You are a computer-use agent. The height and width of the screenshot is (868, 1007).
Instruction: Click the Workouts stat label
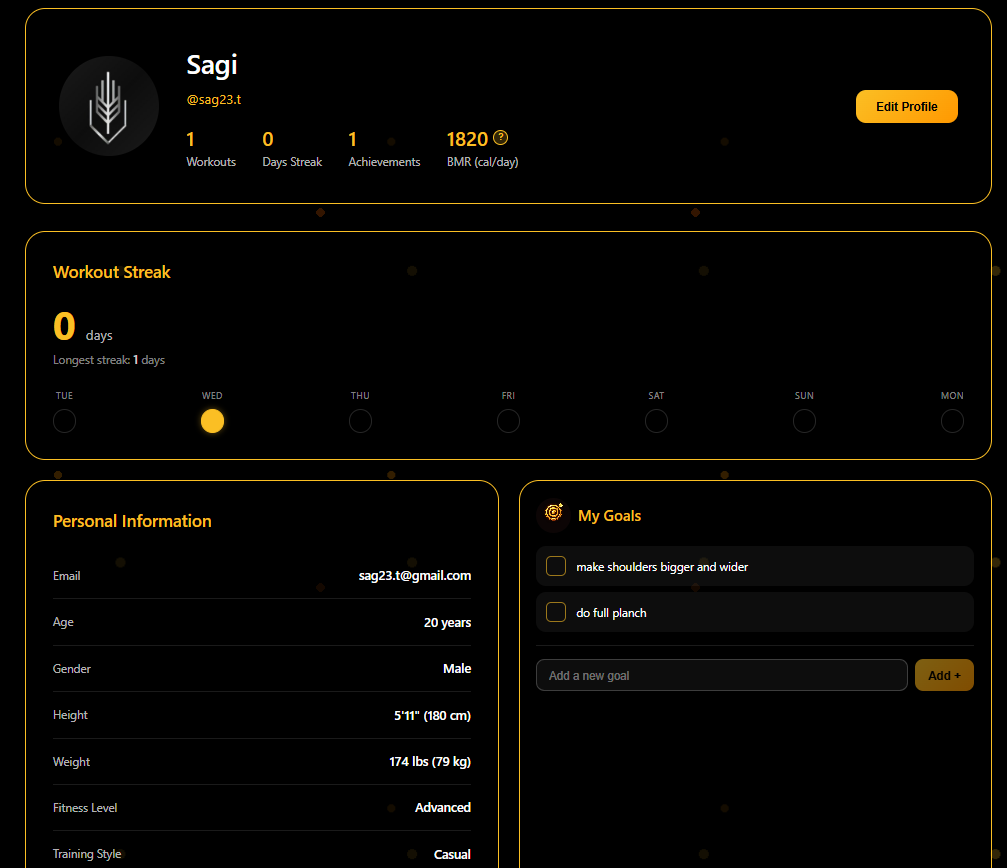pyautogui.click(x=211, y=162)
